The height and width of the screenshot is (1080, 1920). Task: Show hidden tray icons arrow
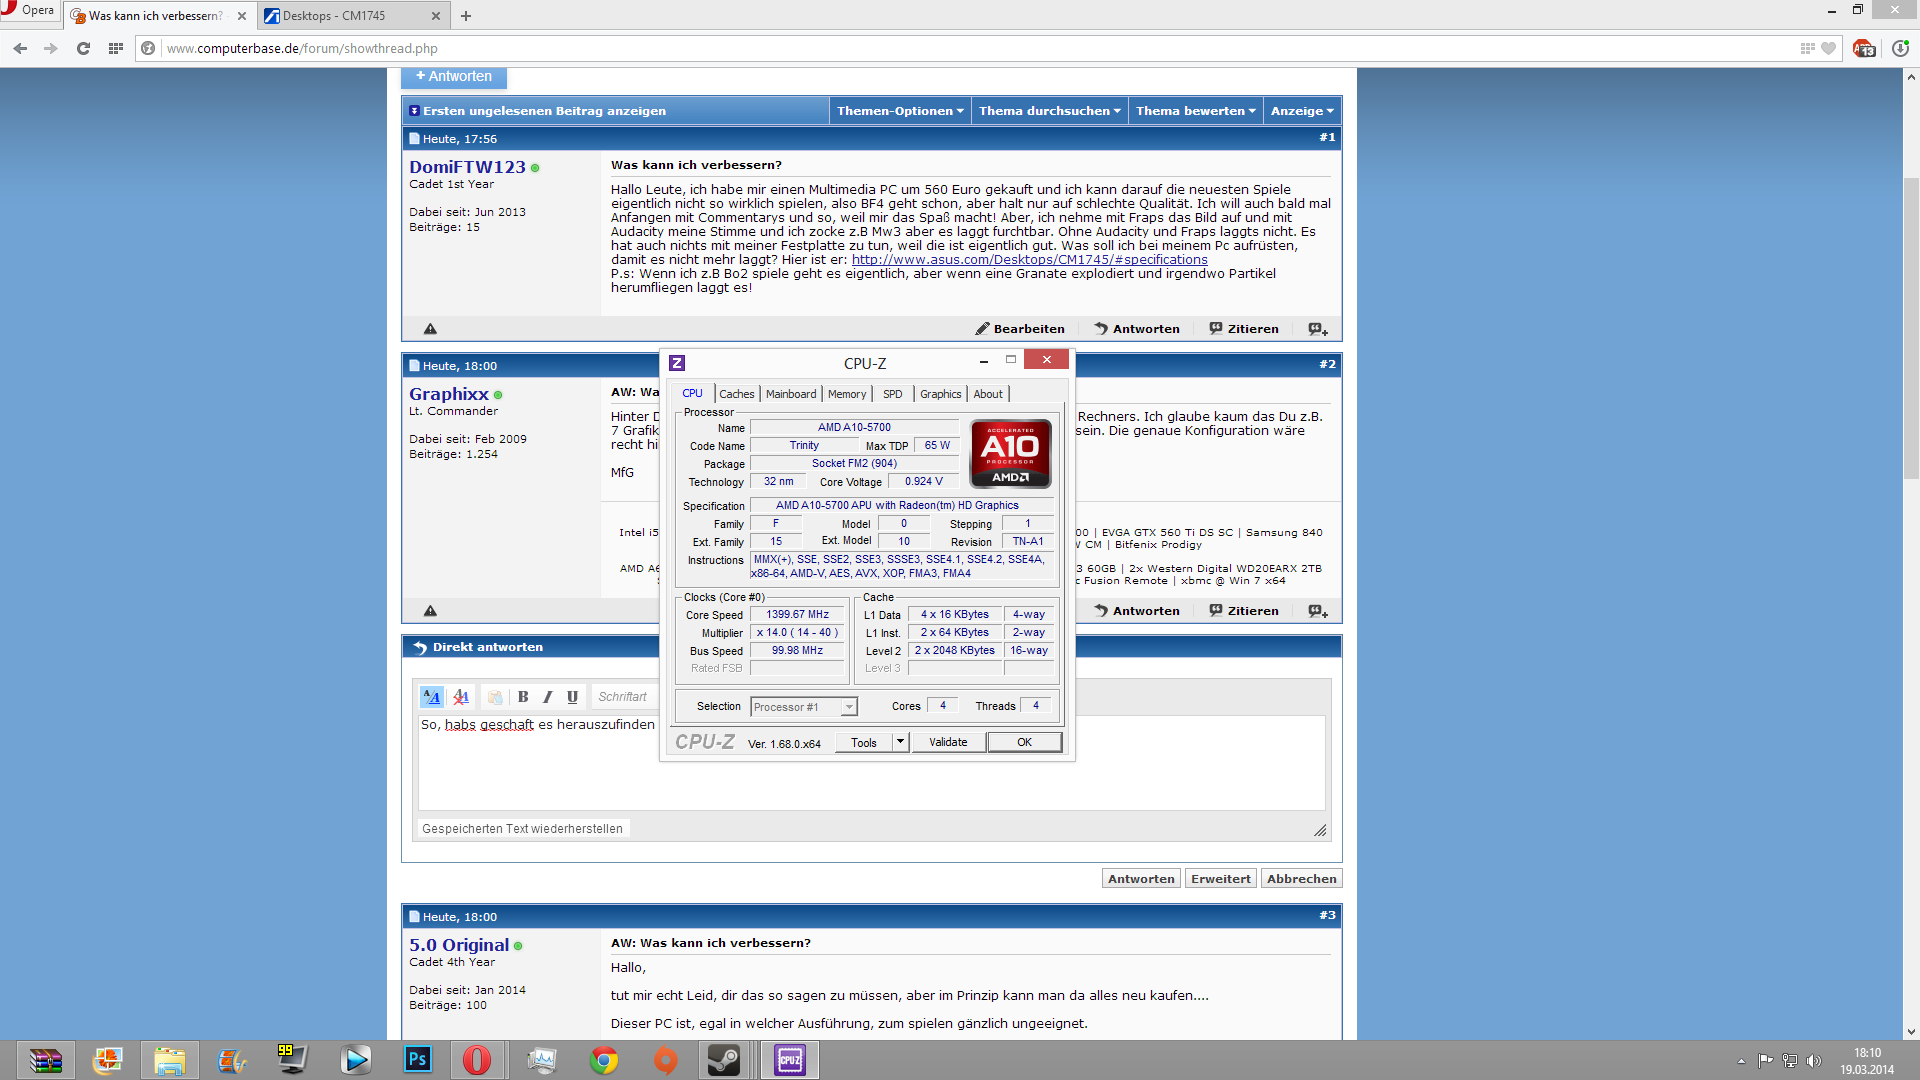tap(1741, 1061)
